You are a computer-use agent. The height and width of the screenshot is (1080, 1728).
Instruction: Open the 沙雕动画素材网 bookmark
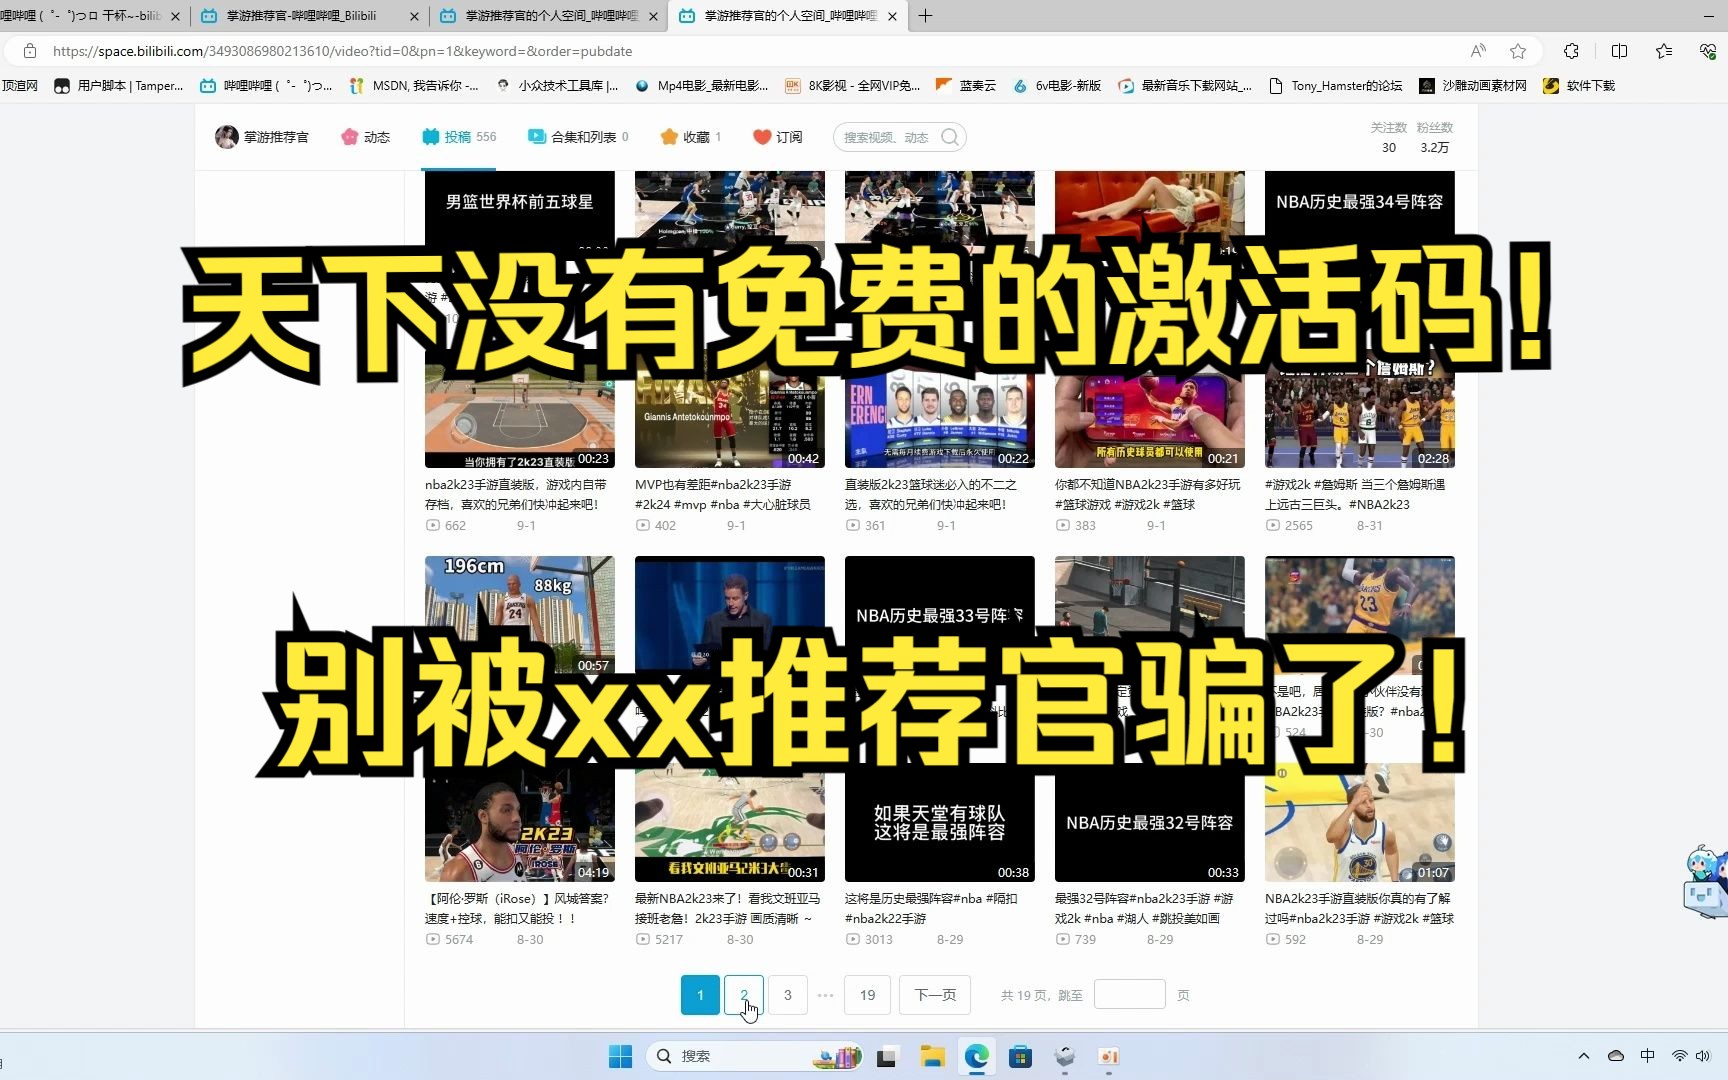[1473, 86]
